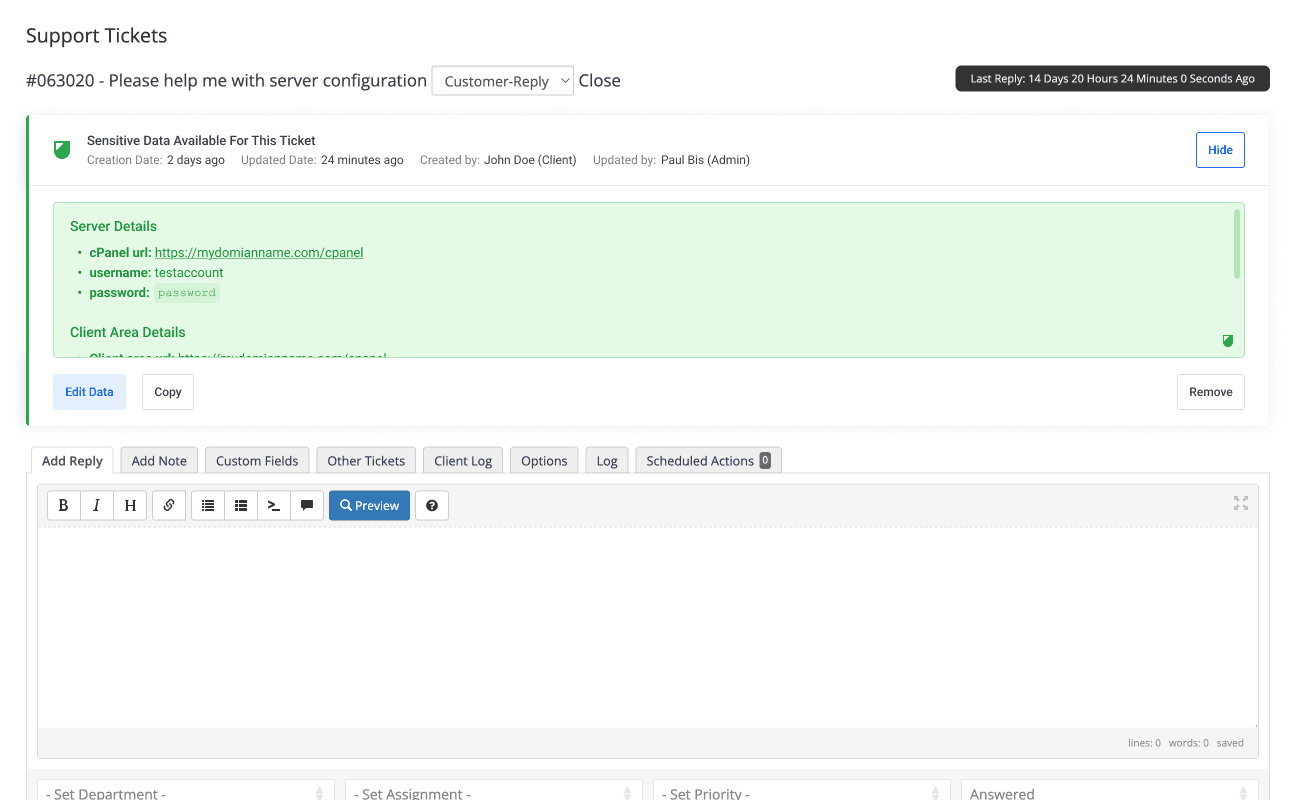Viewport: 1300px width, 800px height.
Task: Open the Customer-Reply status dropdown
Action: pyautogui.click(x=502, y=81)
